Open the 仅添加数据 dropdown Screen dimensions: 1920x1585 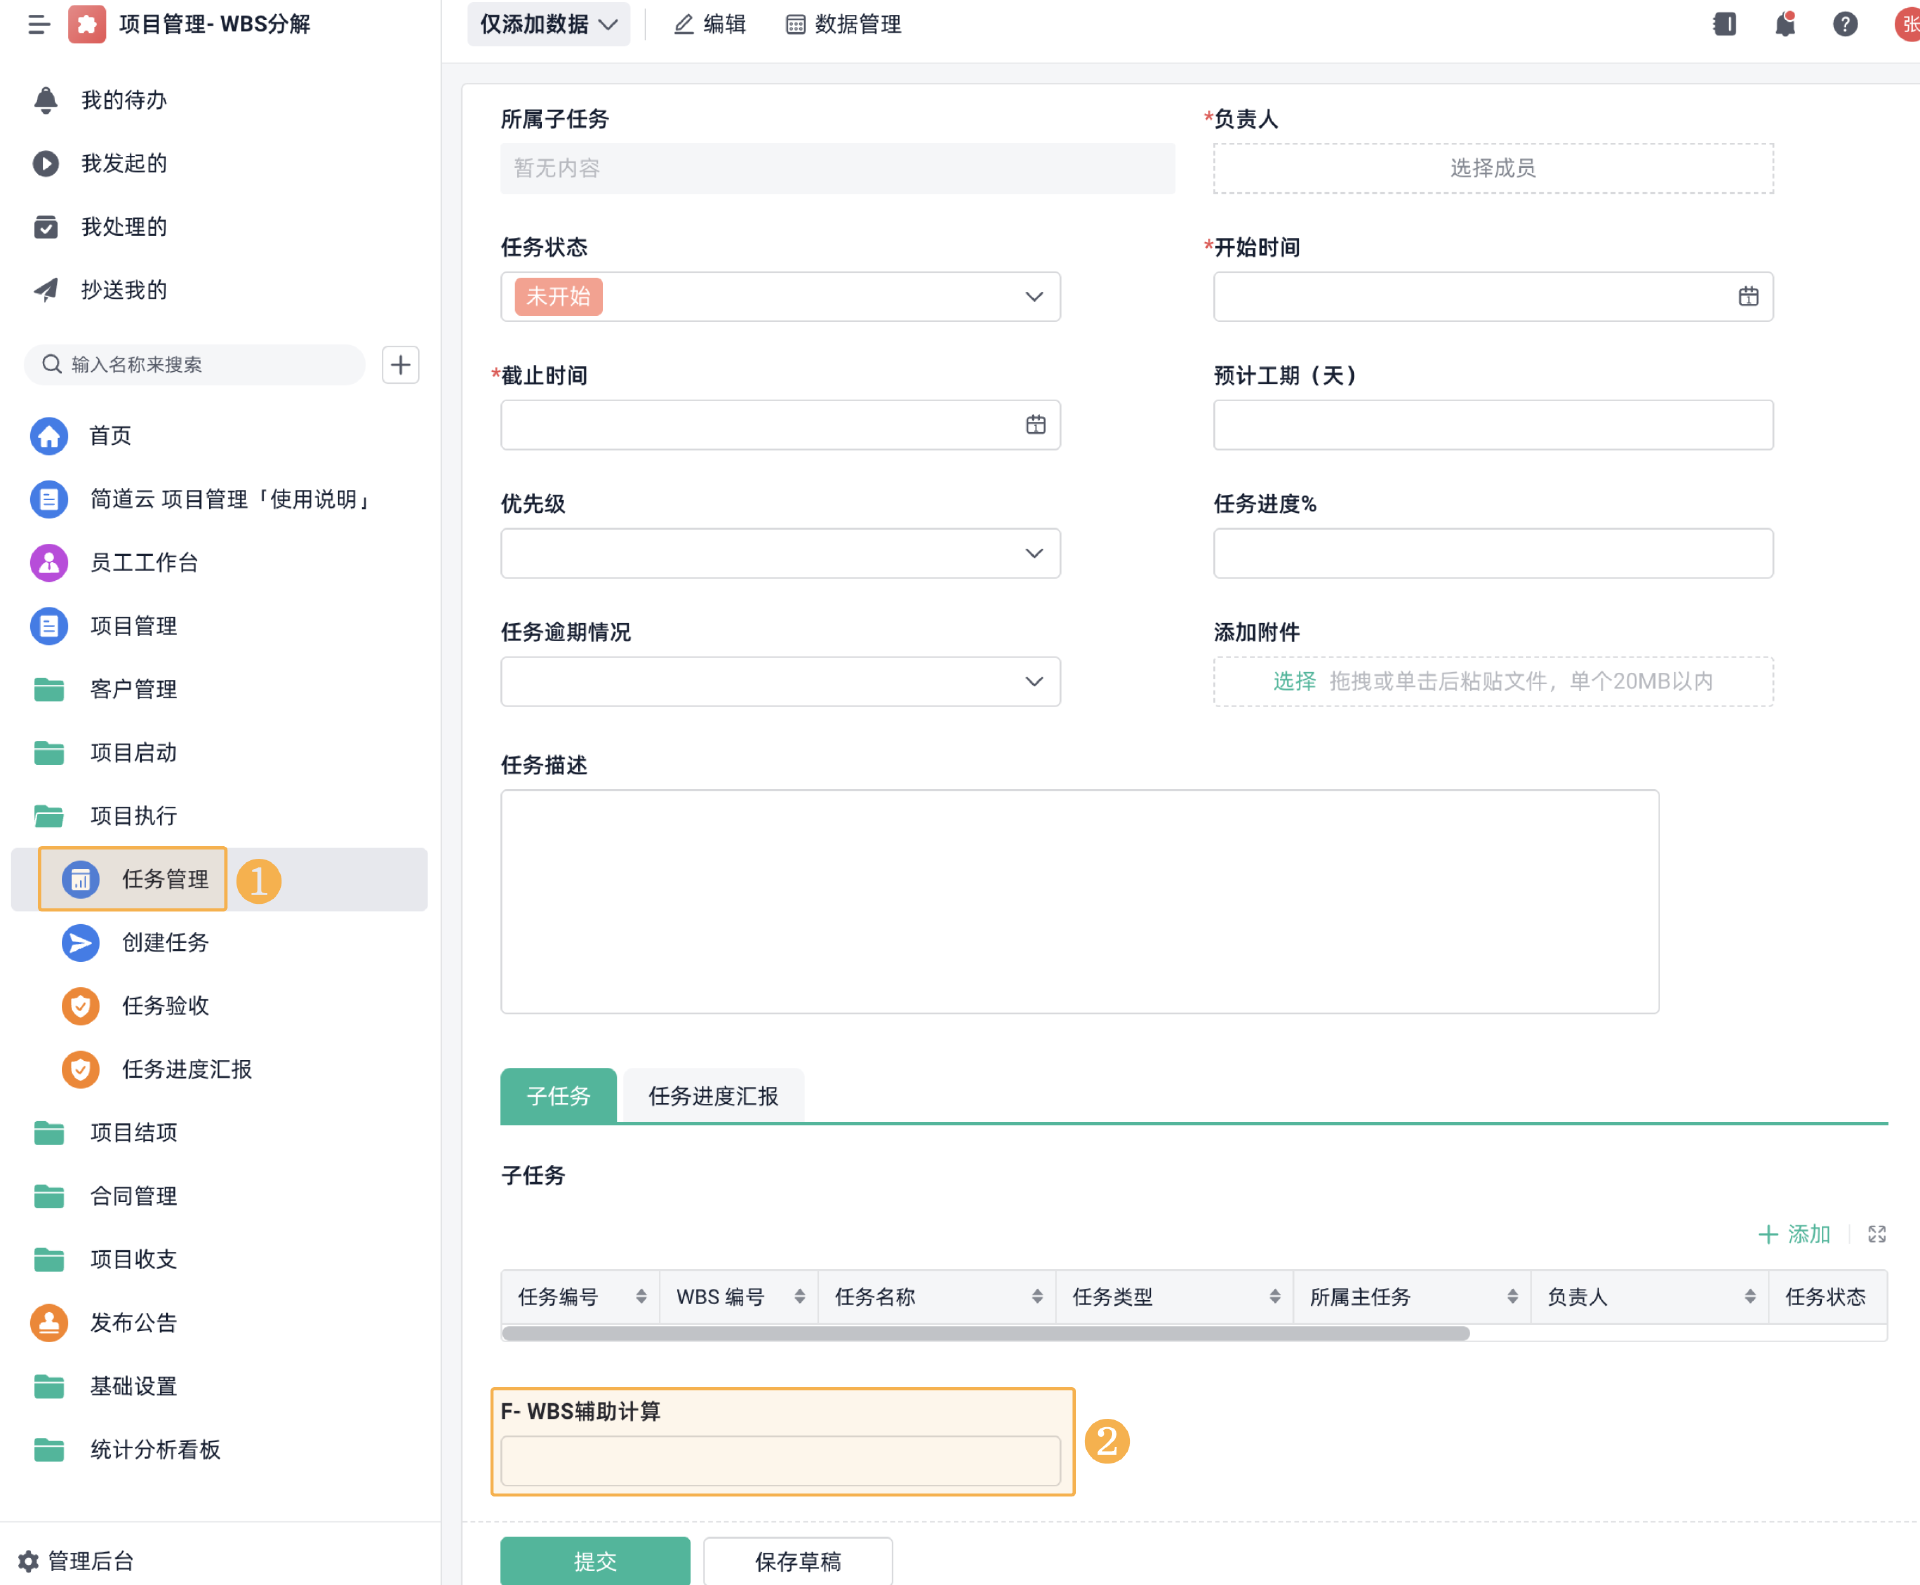(548, 24)
